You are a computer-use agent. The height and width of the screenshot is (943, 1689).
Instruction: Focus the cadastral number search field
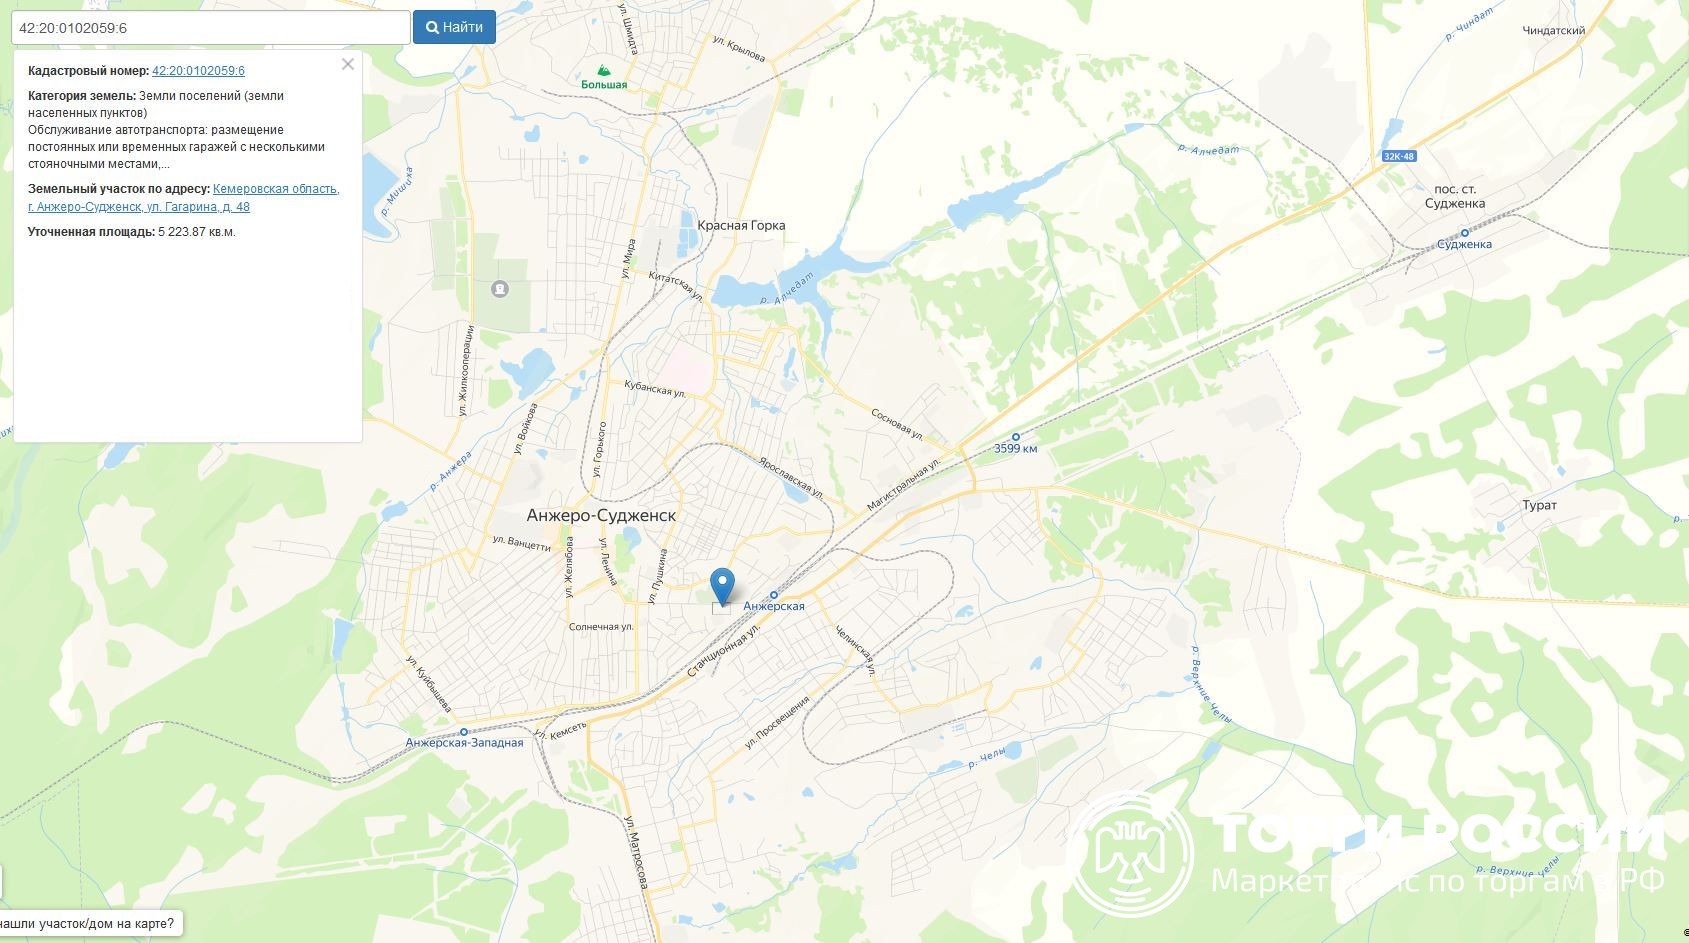(x=210, y=28)
